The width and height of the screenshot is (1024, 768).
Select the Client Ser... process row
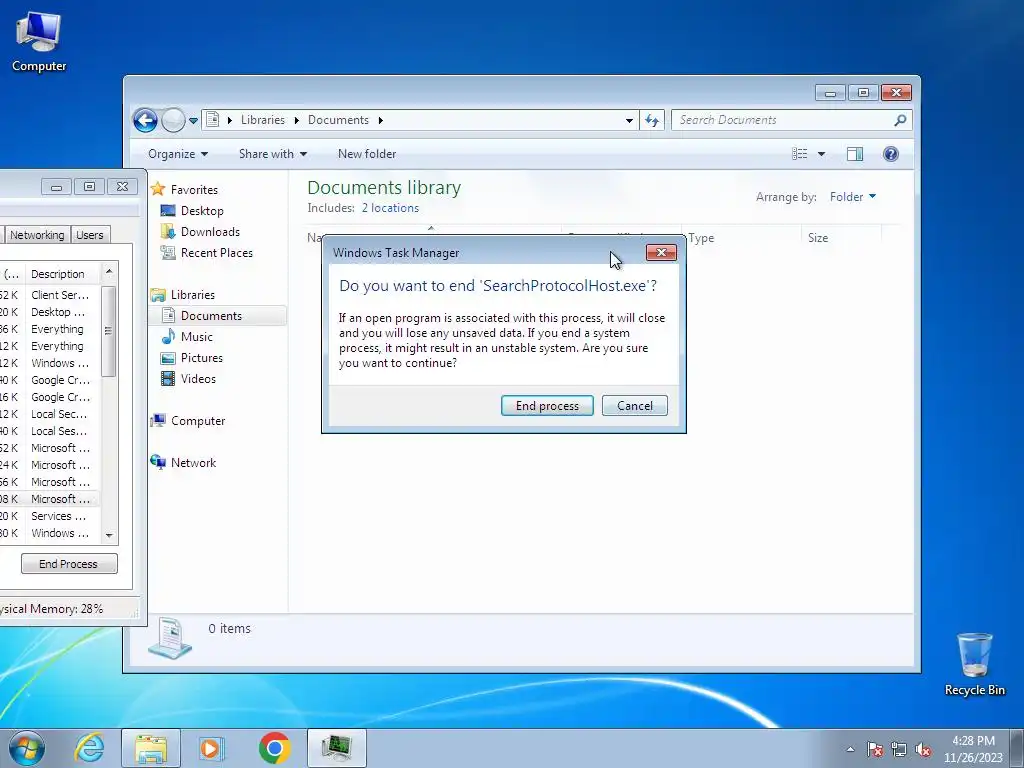click(x=50, y=295)
